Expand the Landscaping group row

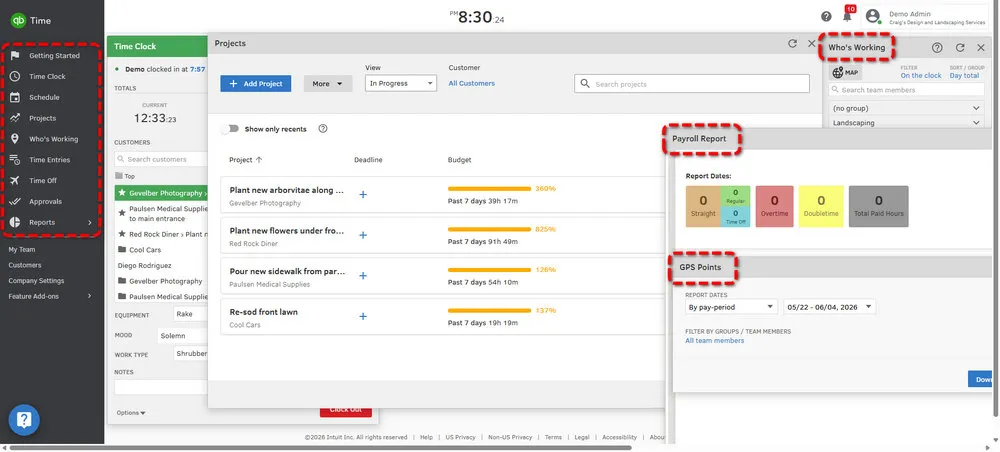pyautogui.click(x=907, y=123)
